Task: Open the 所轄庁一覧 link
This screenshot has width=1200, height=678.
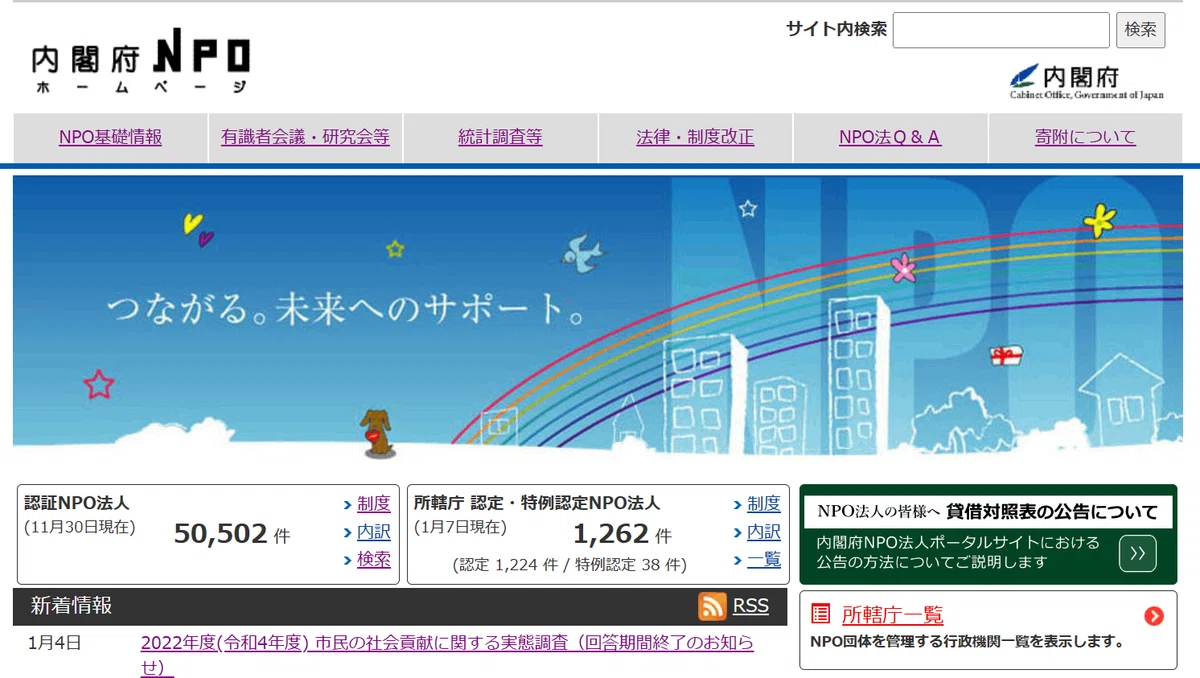Action: [x=893, y=615]
